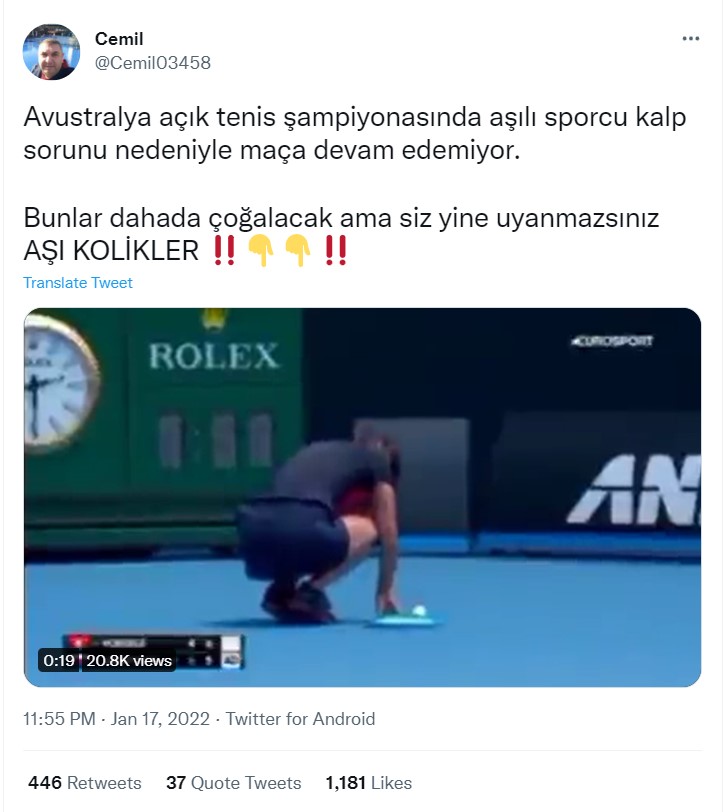View the 1,181 Likes list

pos(369,782)
